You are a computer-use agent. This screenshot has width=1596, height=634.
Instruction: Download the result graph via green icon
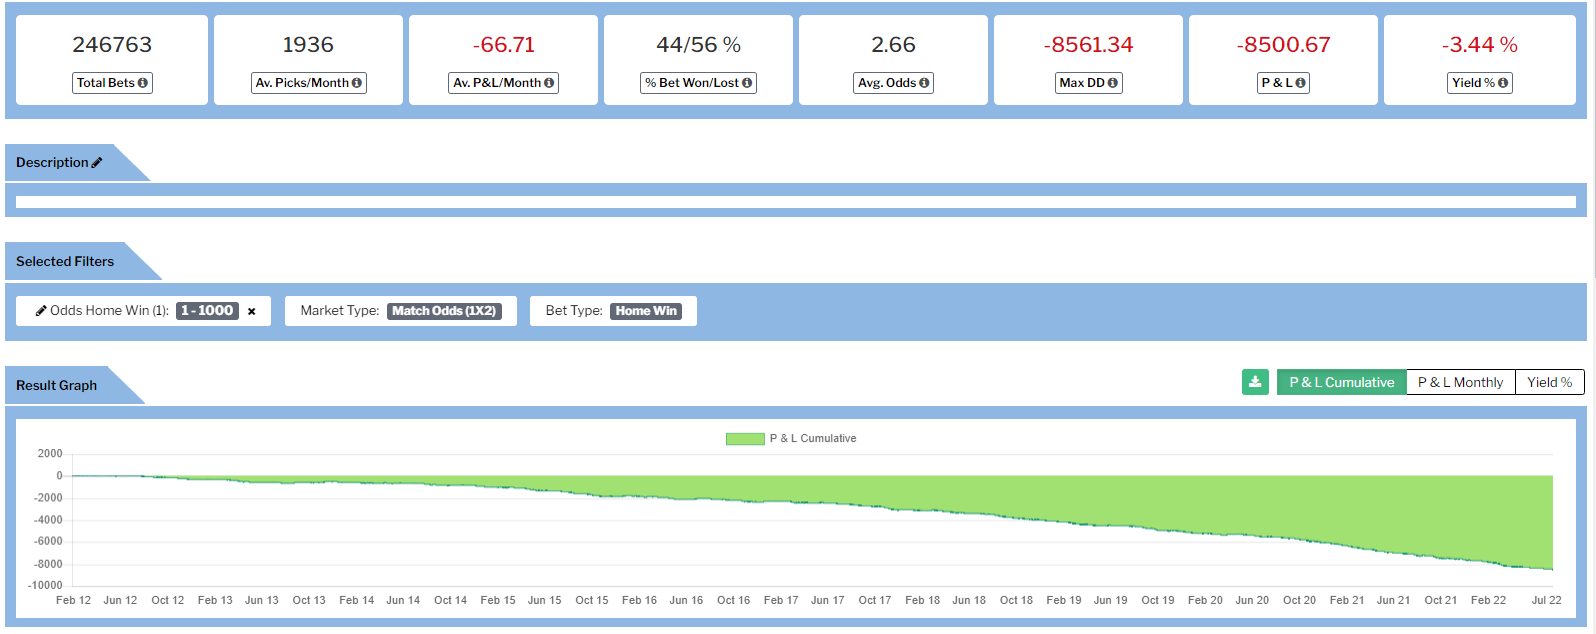(x=1255, y=382)
